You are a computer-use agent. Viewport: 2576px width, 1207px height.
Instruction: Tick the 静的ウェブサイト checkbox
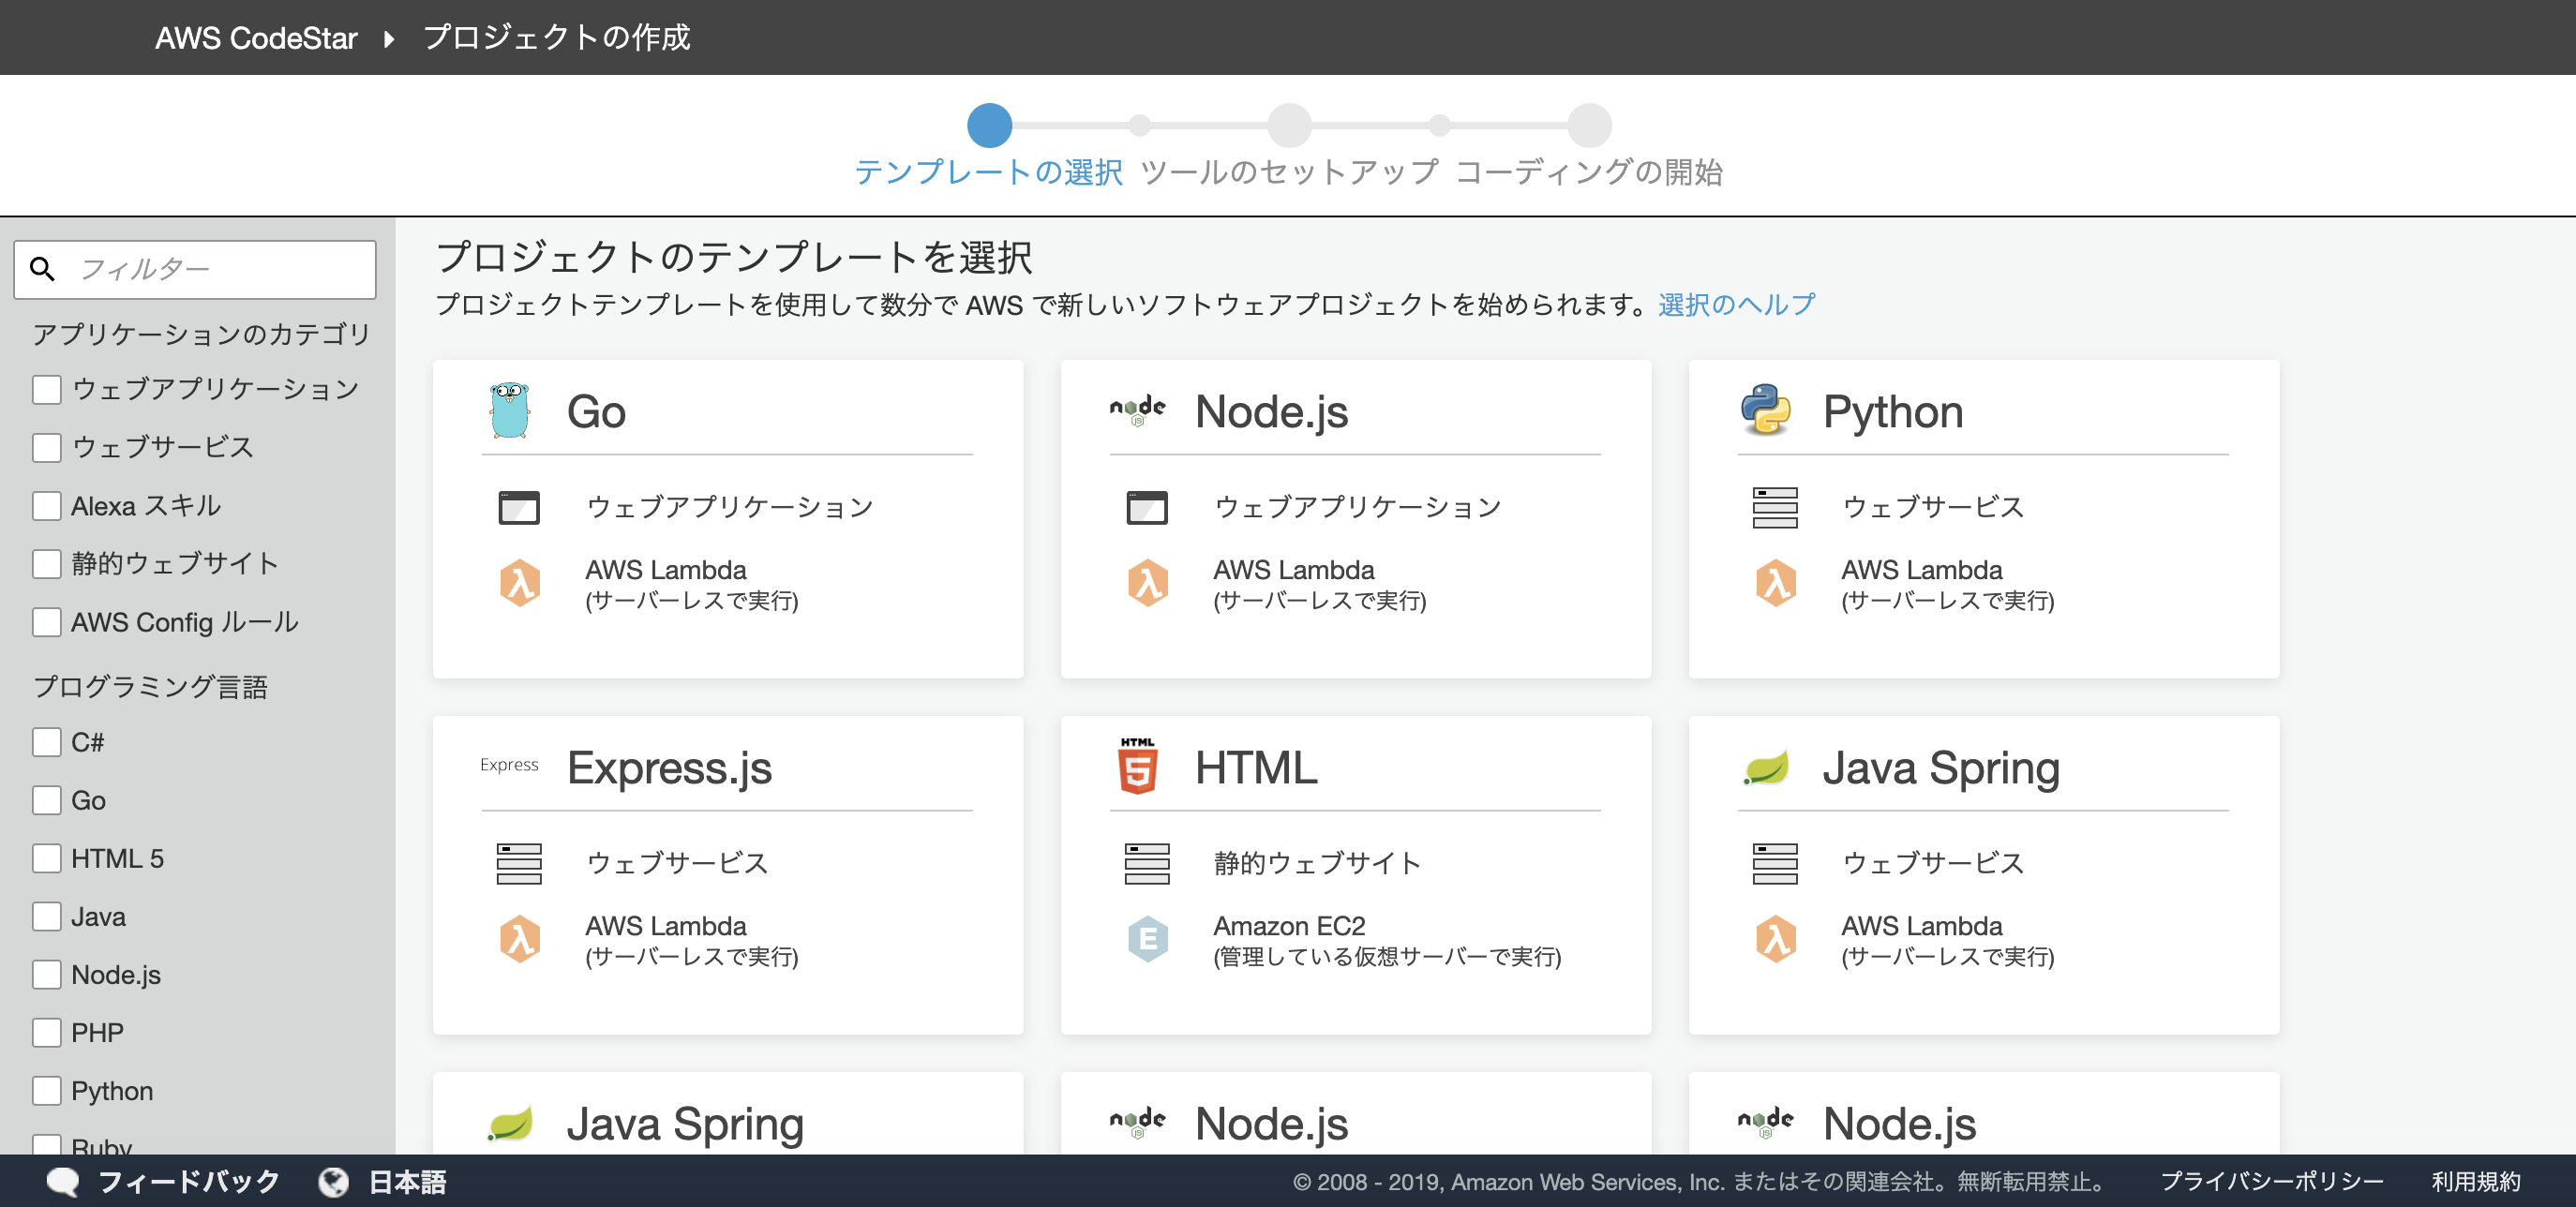[47, 564]
